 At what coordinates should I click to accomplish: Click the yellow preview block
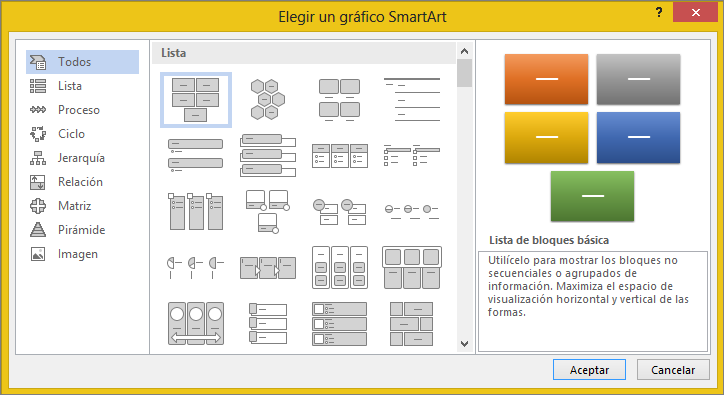click(x=546, y=137)
